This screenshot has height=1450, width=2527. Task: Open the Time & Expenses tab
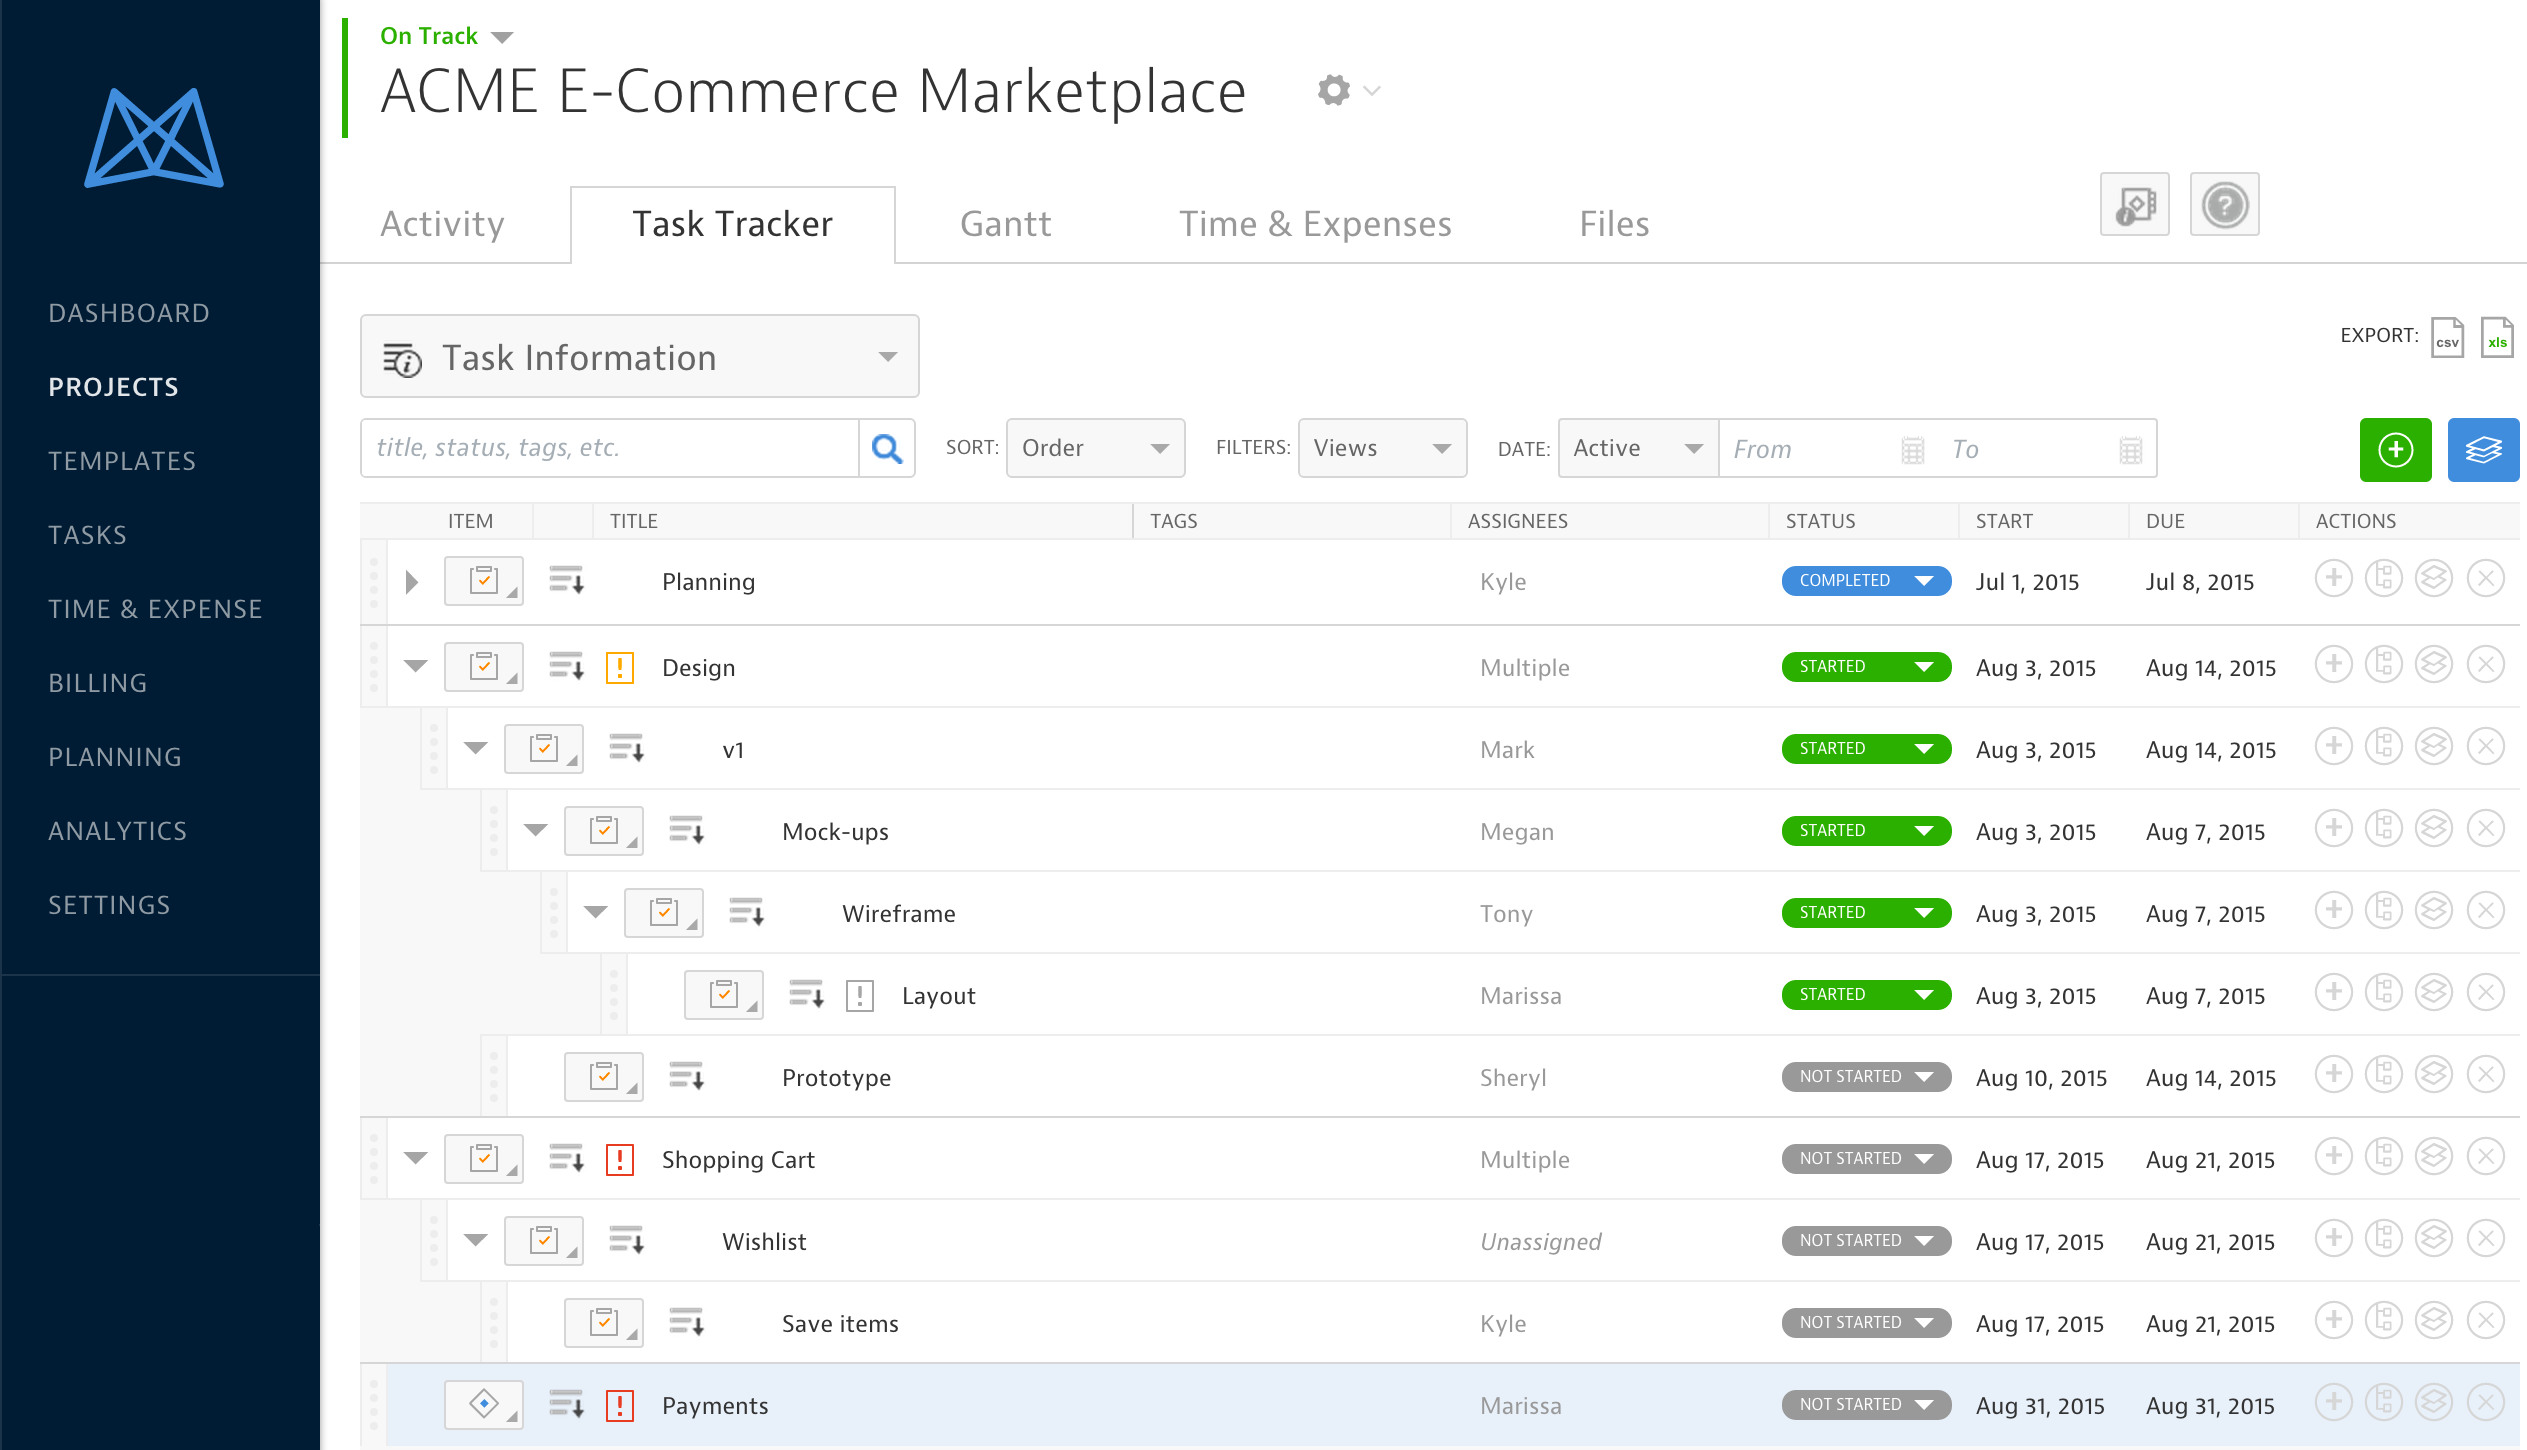[1315, 224]
